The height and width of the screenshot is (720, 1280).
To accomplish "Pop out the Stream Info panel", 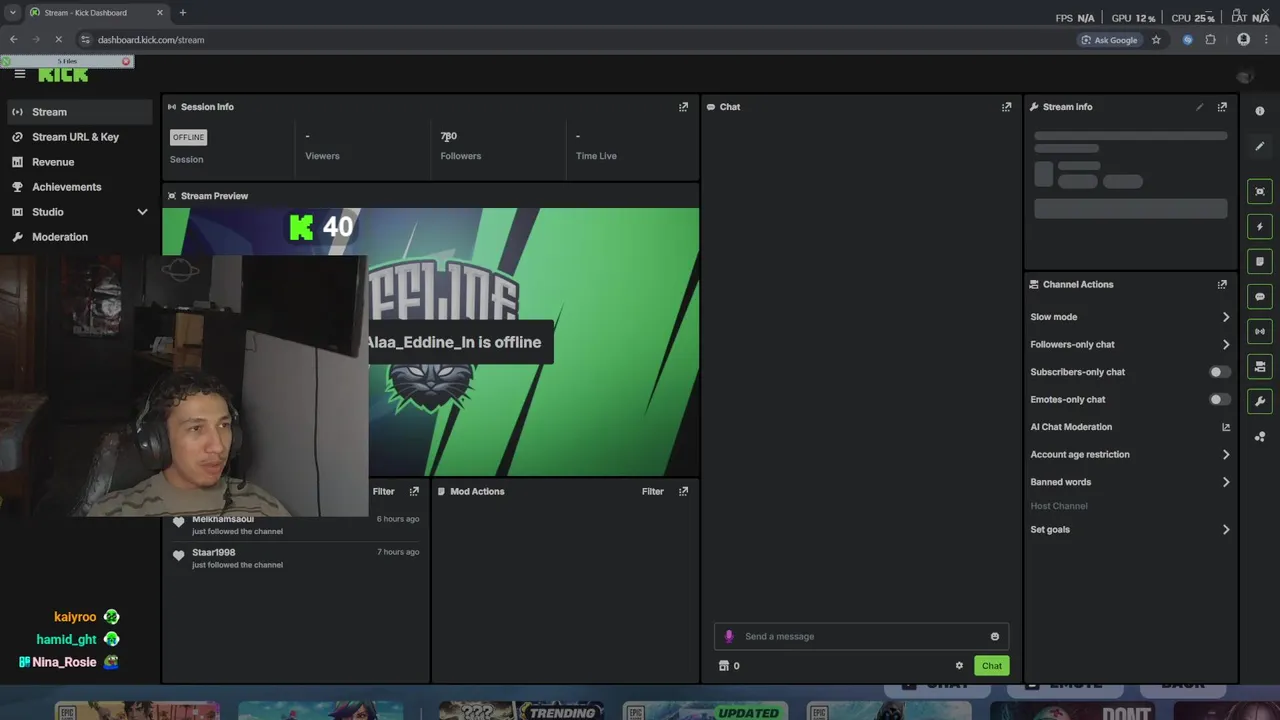I will click(1222, 107).
